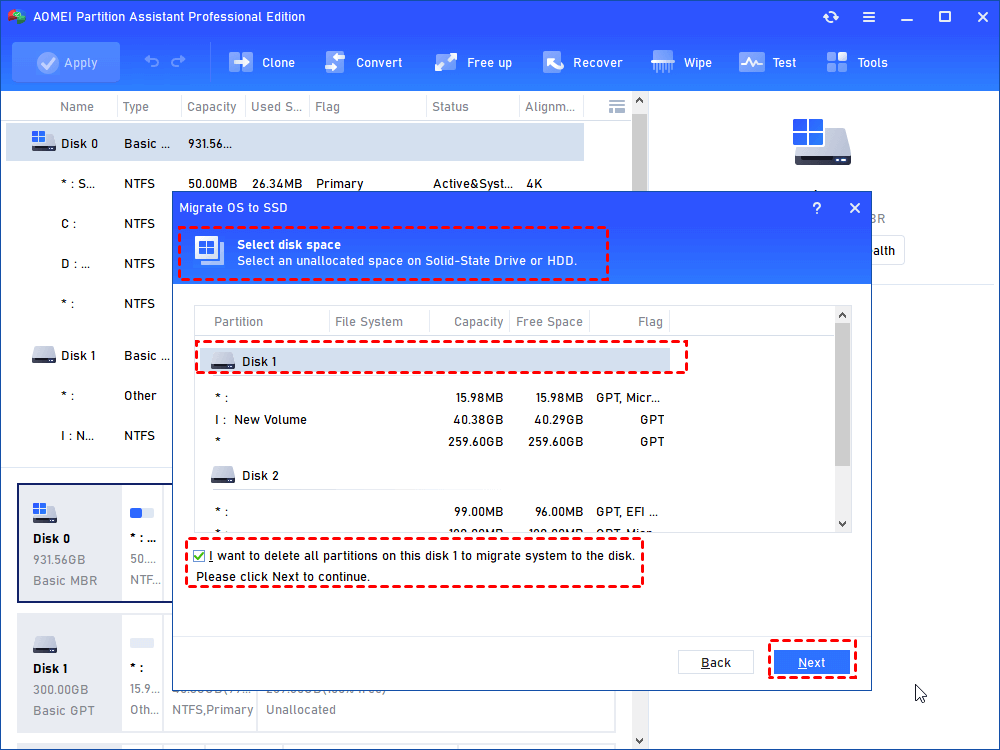Select the Disk 0 931.56GB disk map card
Viewport: 1000px width, 750px height.
click(x=70, y=543)
